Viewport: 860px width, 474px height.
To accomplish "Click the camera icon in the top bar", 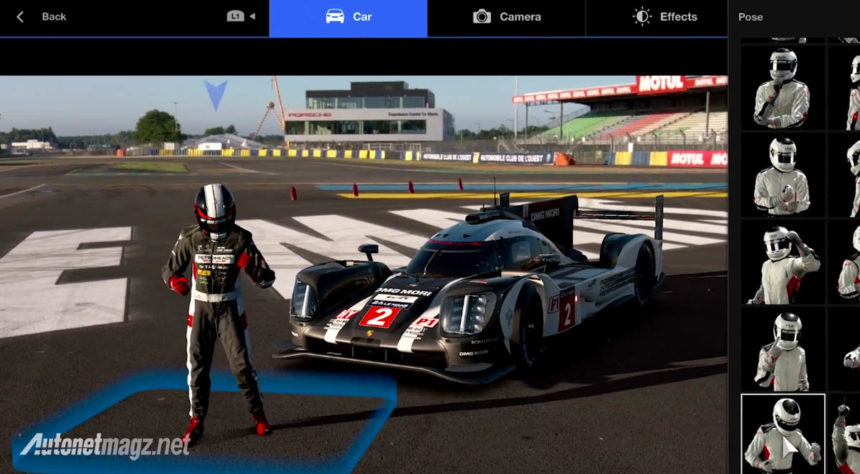I will pos(482,16).
